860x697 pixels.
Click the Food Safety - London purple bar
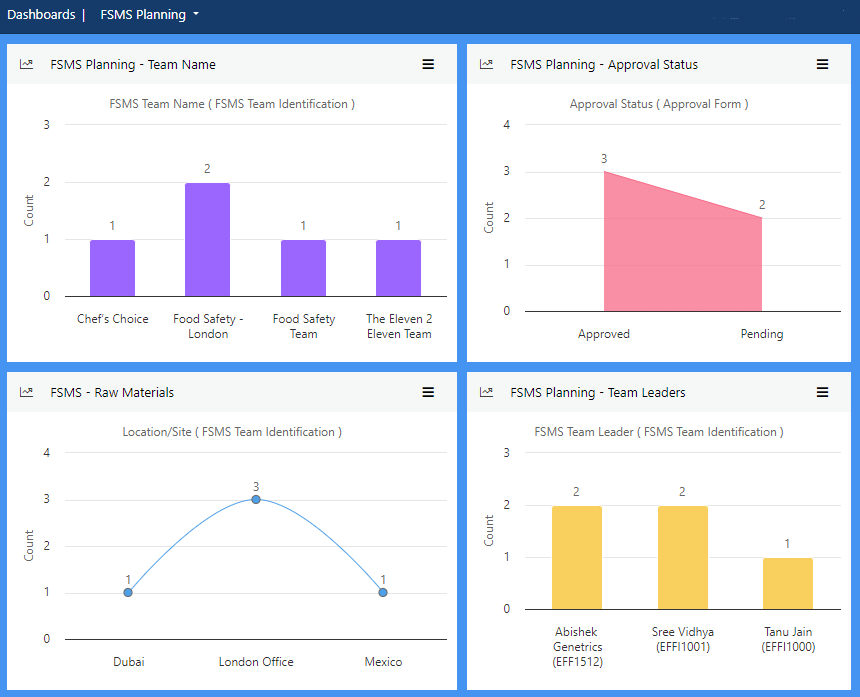pyautogui.click(x=207, y=240)
